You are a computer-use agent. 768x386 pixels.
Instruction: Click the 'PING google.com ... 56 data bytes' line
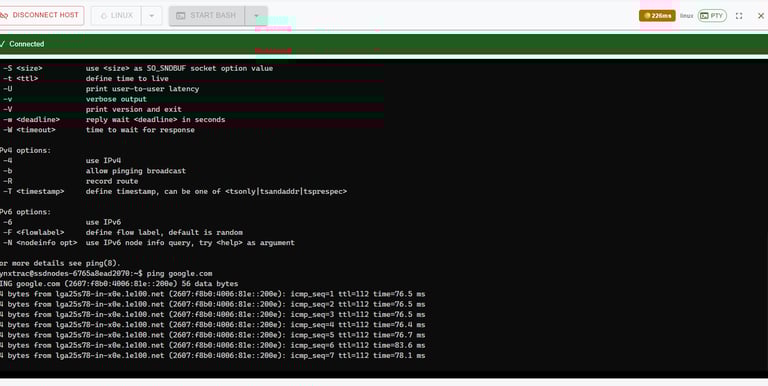tap(119, 284)
